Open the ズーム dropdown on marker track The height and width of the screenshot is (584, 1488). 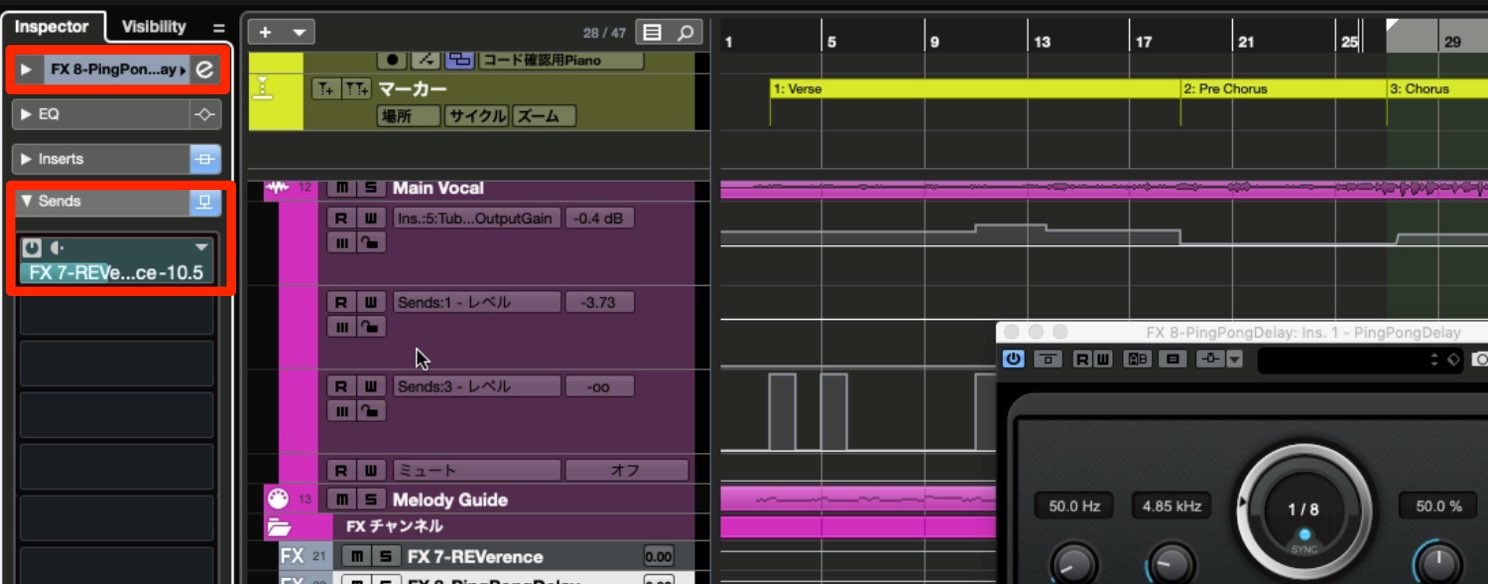[x=544, y=116]
